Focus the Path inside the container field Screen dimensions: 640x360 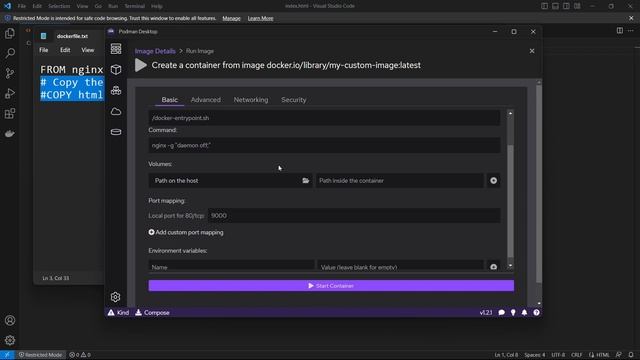[400, 180]
